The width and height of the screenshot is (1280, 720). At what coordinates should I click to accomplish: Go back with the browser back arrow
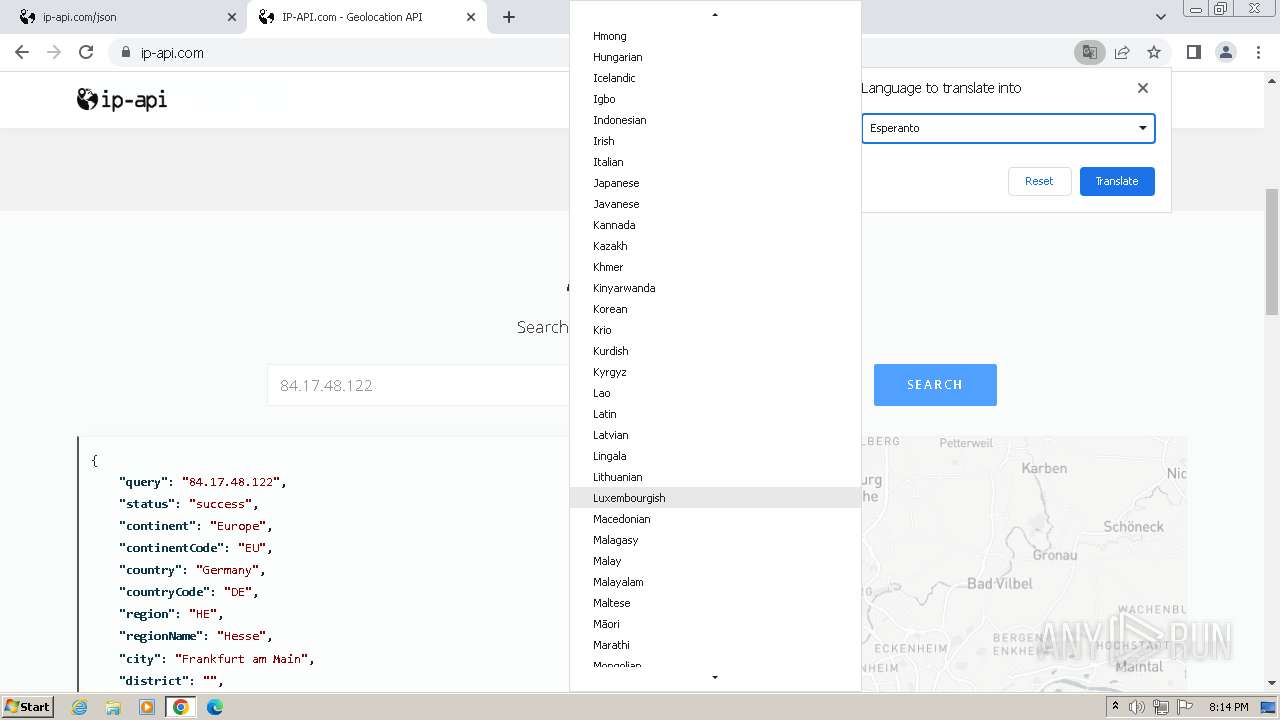22,53
